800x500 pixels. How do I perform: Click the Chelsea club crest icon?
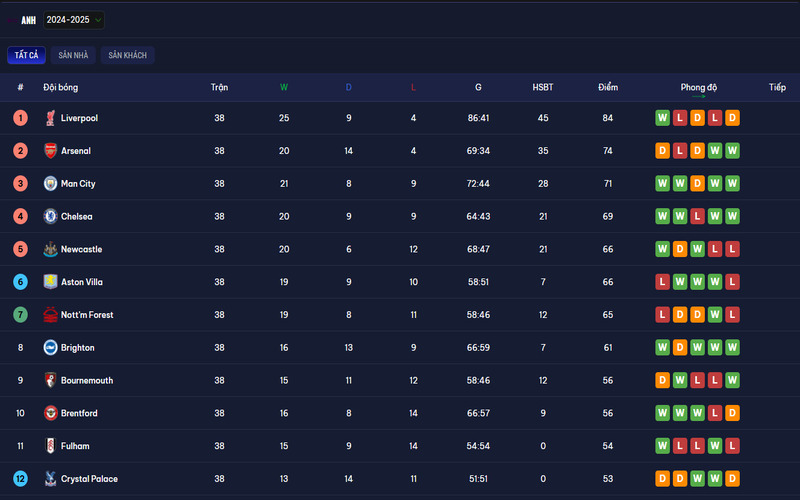(x=50, y=216)
